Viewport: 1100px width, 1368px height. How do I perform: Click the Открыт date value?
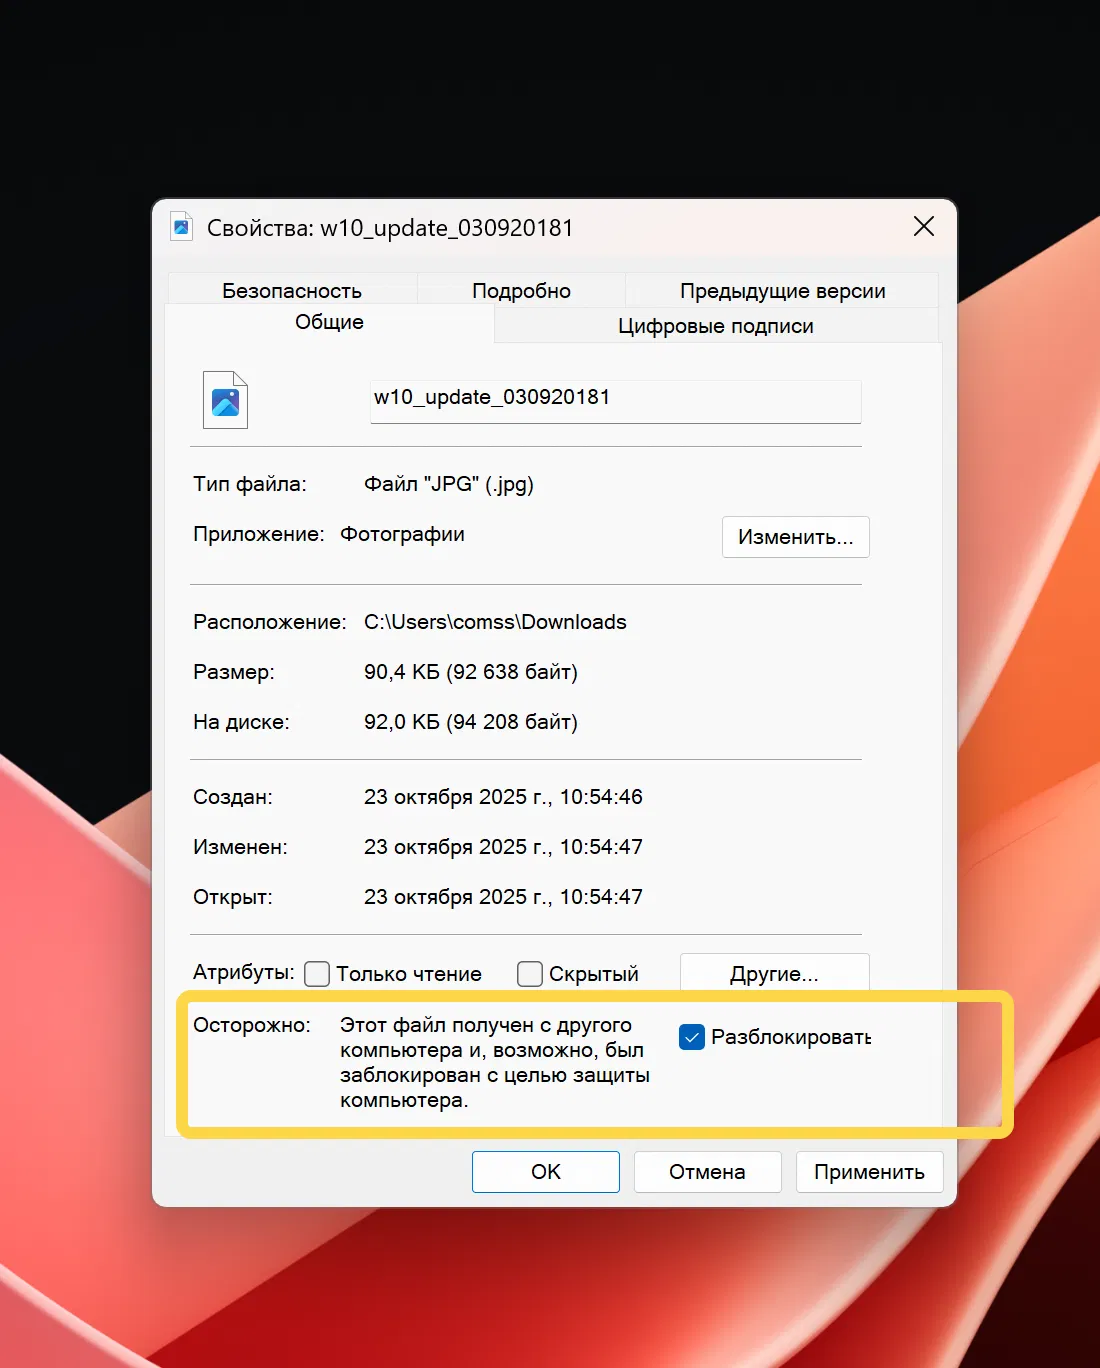pos(503,897)
